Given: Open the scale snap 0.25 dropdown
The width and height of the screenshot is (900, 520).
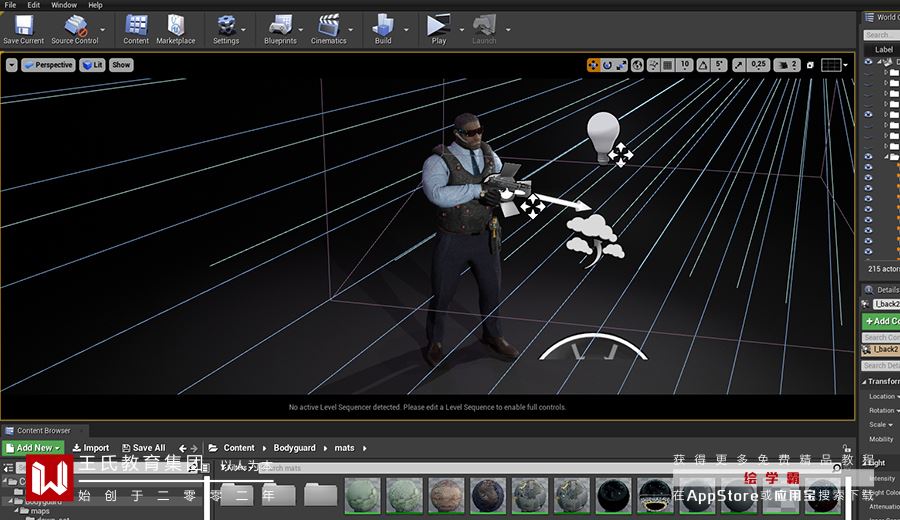Looking at the screenshot, I should 758,65.
